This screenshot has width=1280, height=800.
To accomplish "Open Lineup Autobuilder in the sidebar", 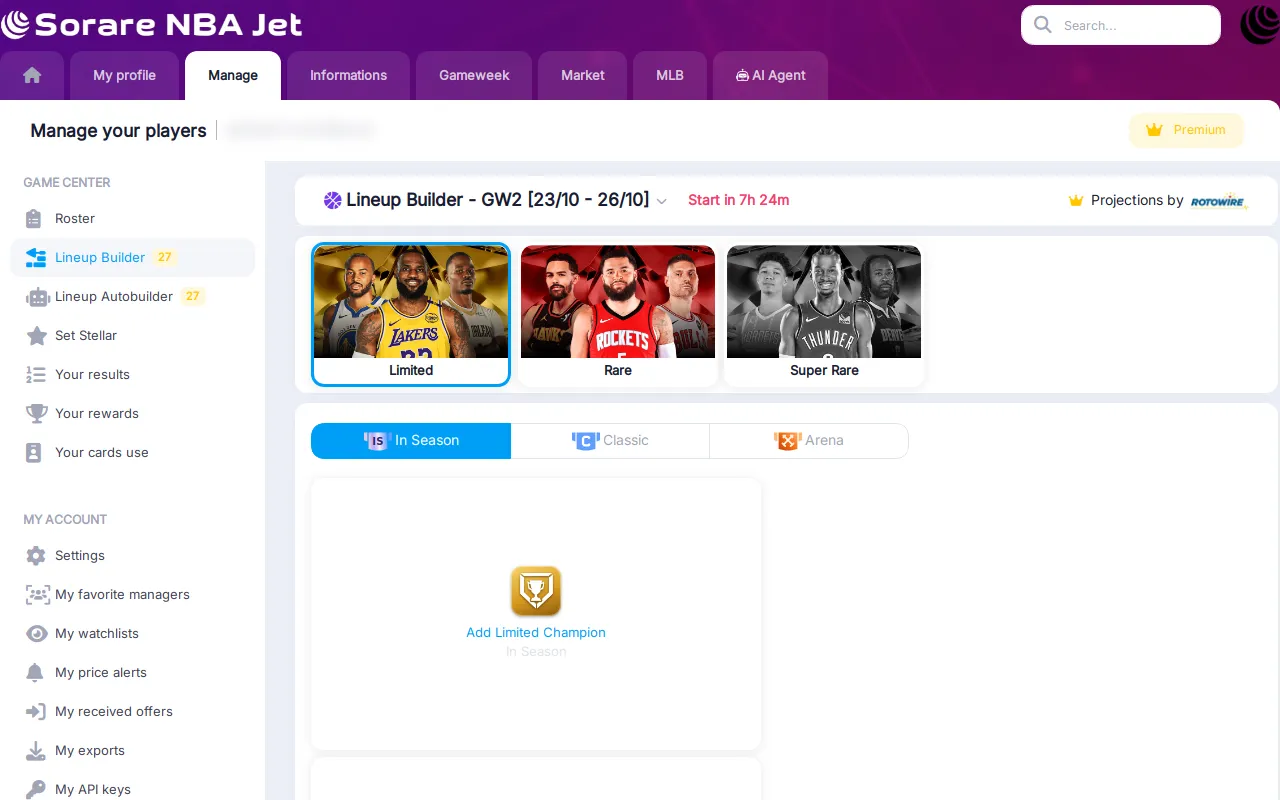I will click(x=132, y=296).
